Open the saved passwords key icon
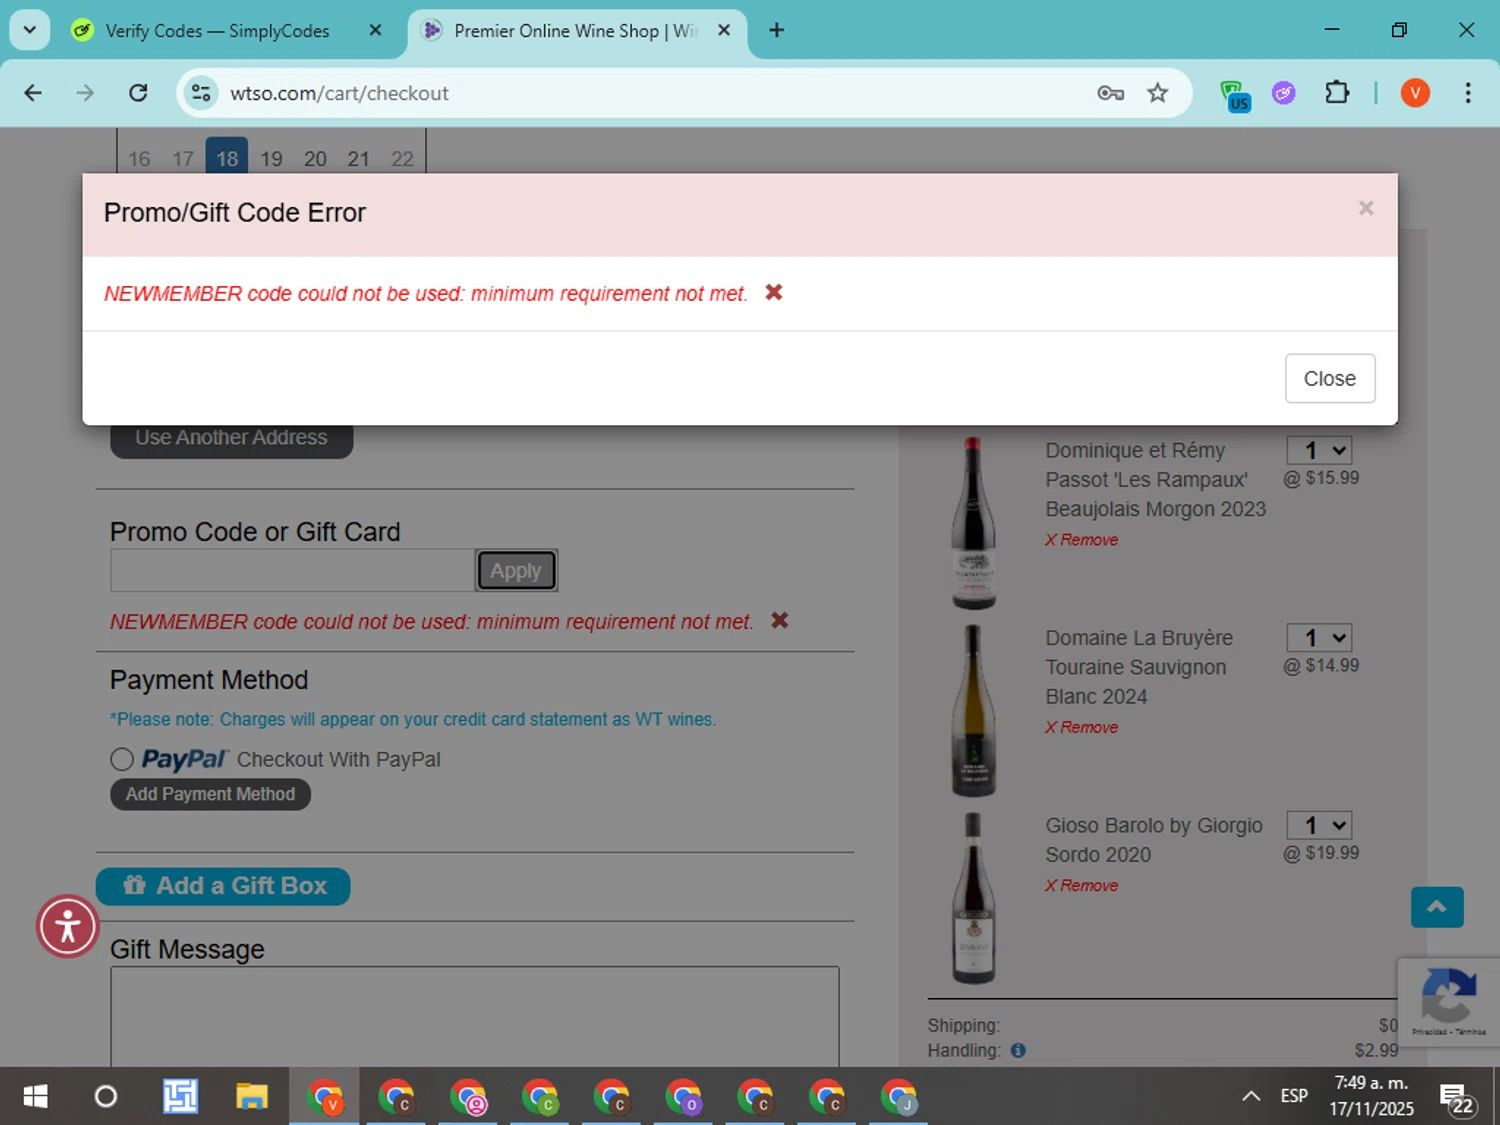This screenshot has height=1125, width=1500. pos(1111,93)
